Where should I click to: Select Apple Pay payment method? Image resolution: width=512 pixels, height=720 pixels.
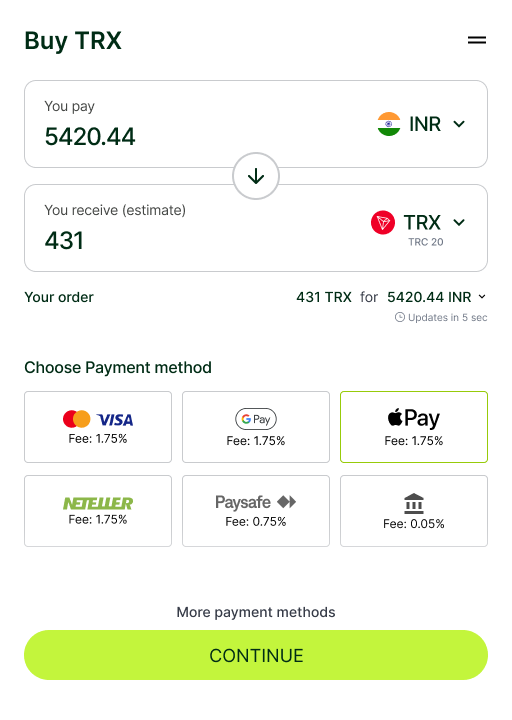(414, 427)
